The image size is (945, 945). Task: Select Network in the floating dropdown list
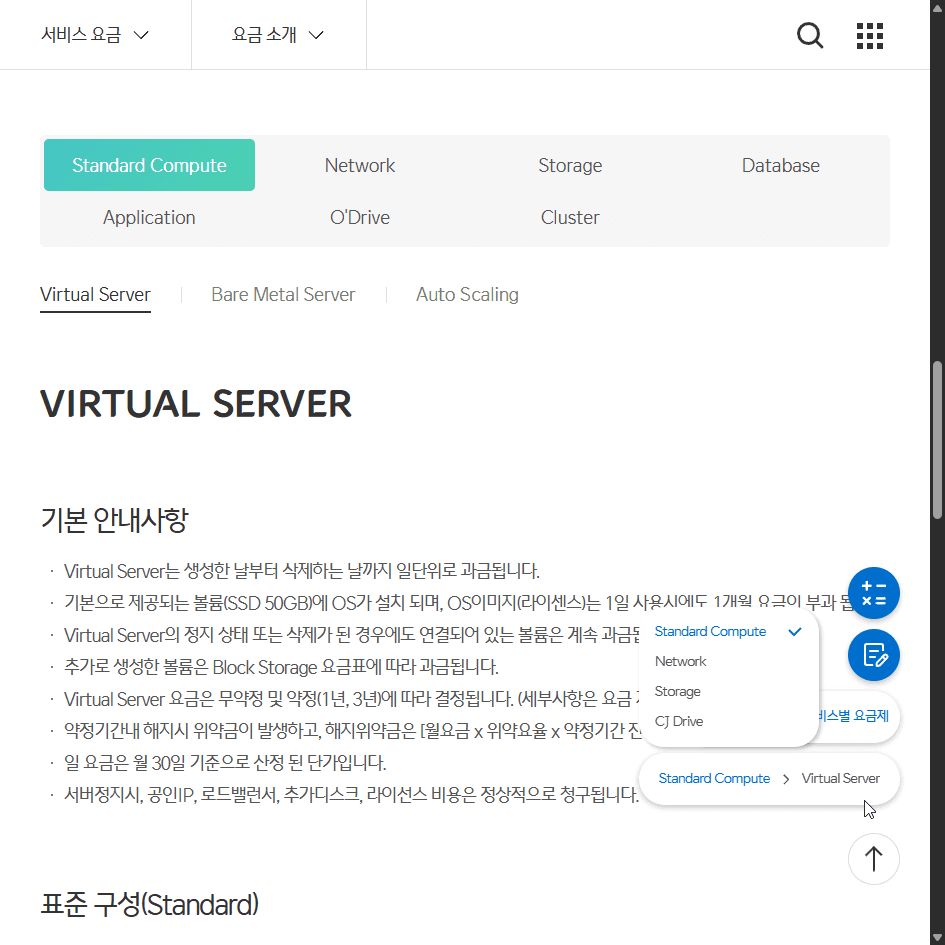click(x=681, y=661)
